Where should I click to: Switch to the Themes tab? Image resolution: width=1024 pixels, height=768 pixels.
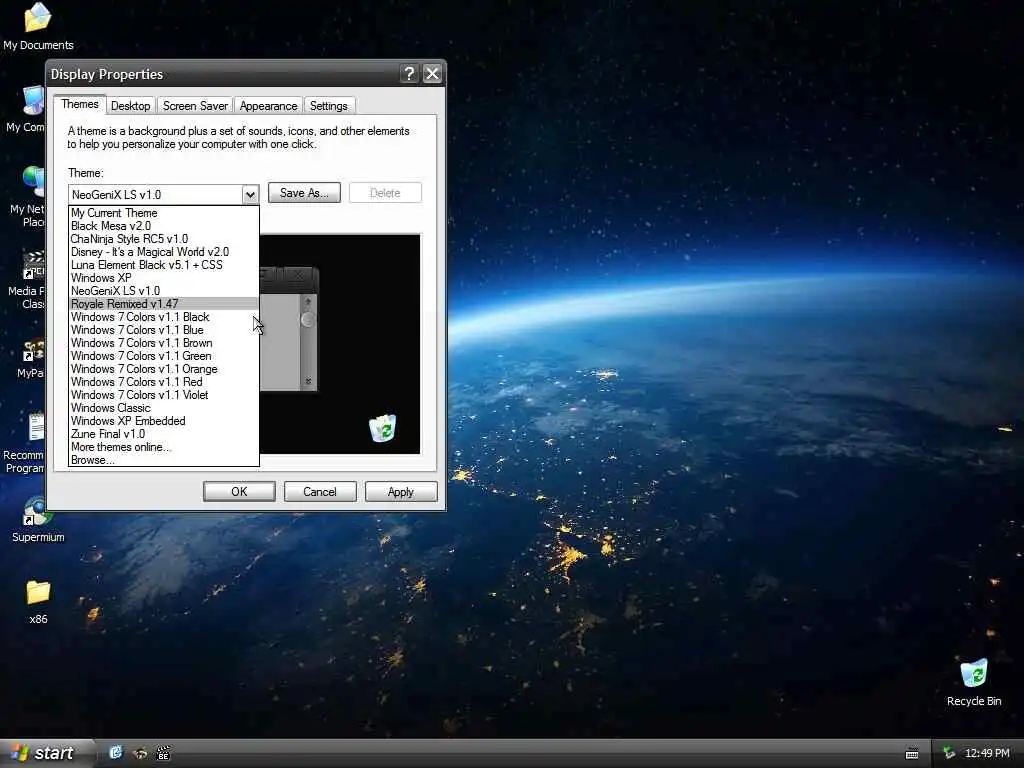pos(80,104)
